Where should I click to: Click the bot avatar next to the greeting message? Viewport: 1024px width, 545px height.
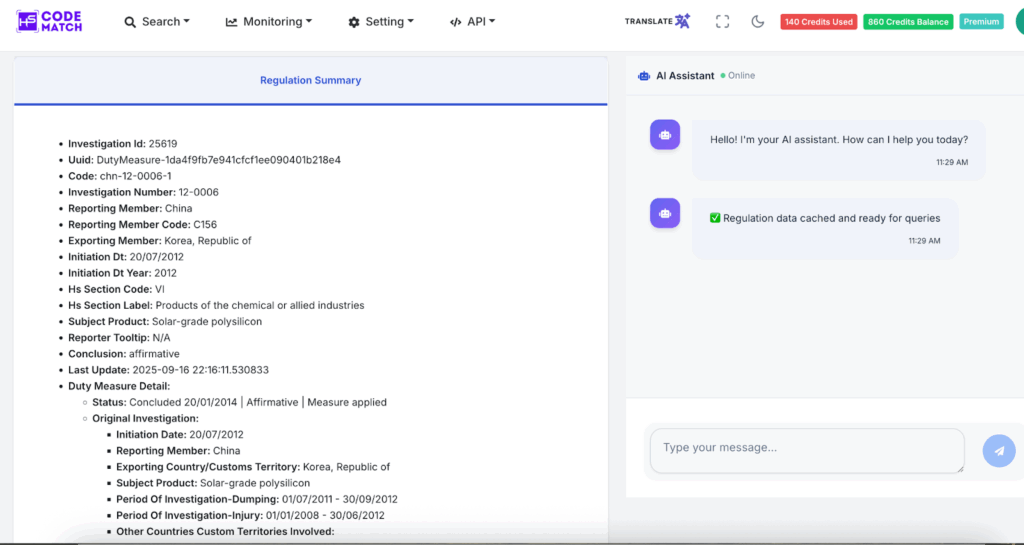click(665, 135)
